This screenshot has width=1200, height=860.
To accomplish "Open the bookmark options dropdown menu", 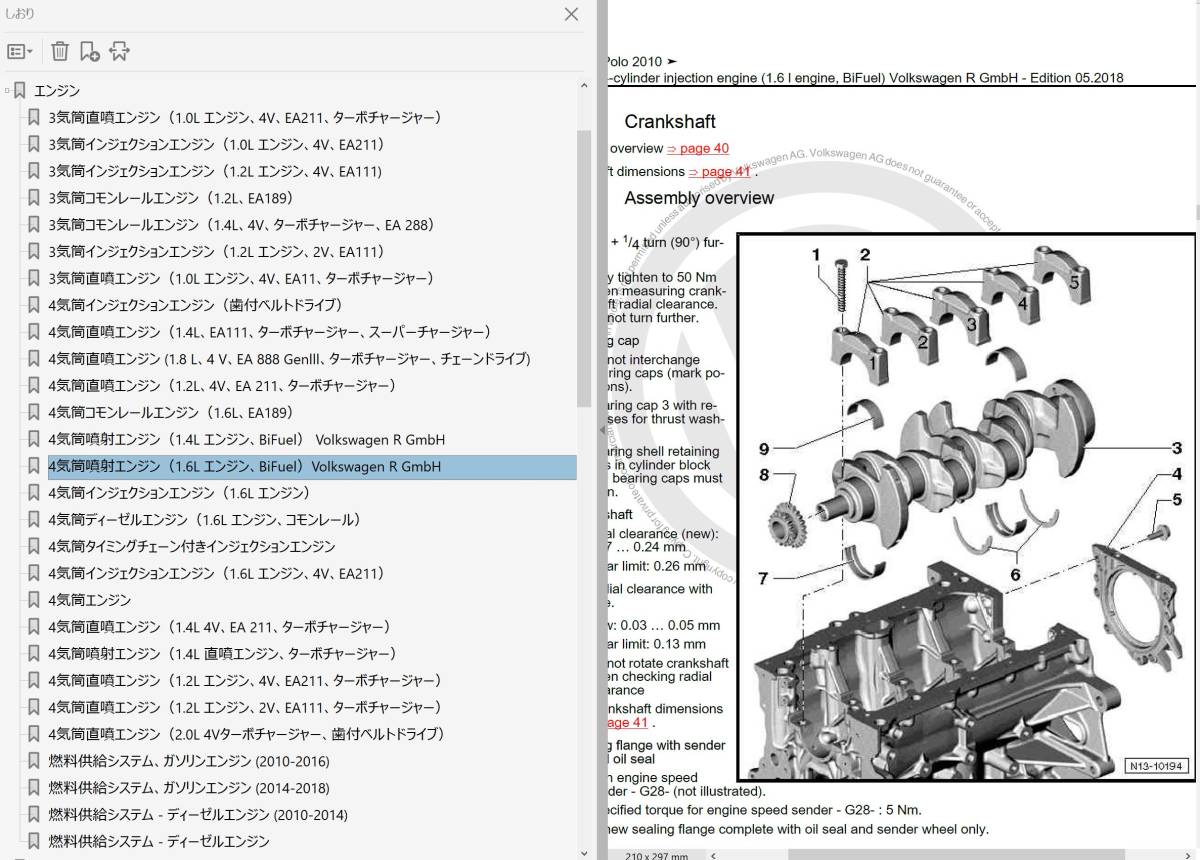I will click(x=20, y=51).
